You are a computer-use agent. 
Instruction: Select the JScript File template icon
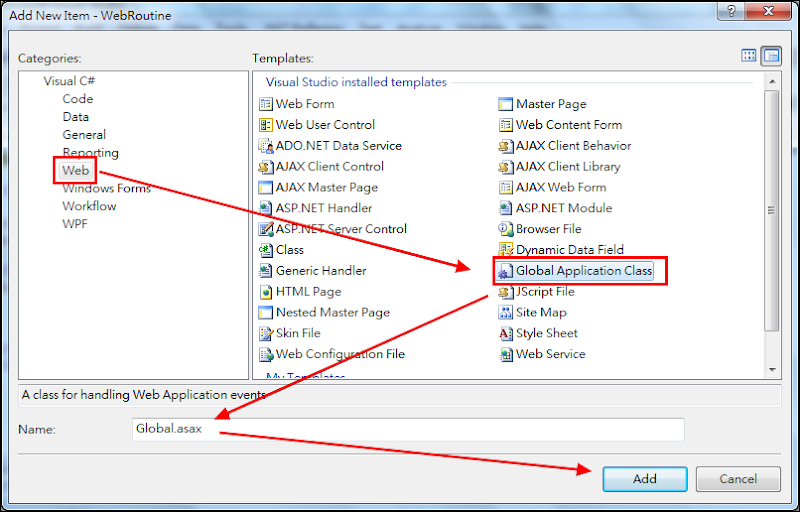(x=505, y=292)
